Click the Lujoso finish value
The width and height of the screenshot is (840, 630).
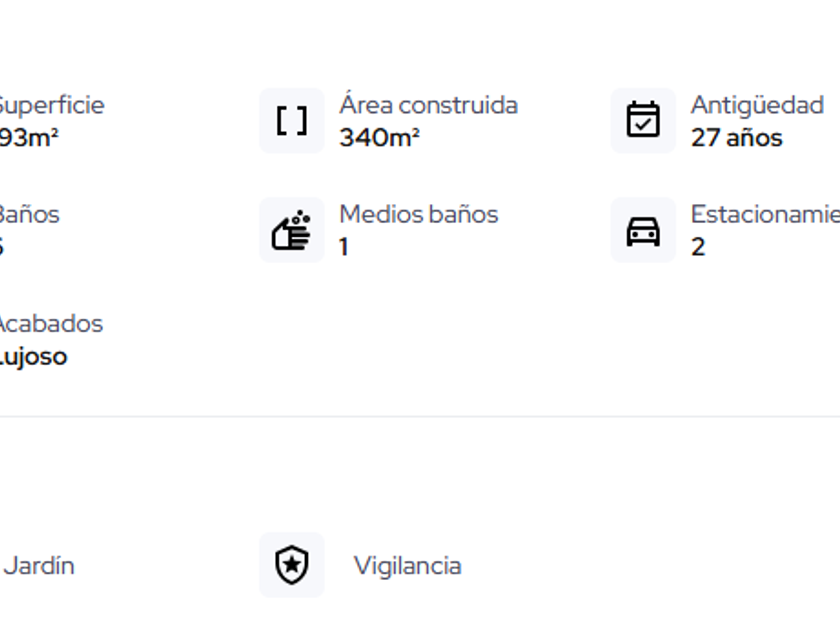pos(34,357)
